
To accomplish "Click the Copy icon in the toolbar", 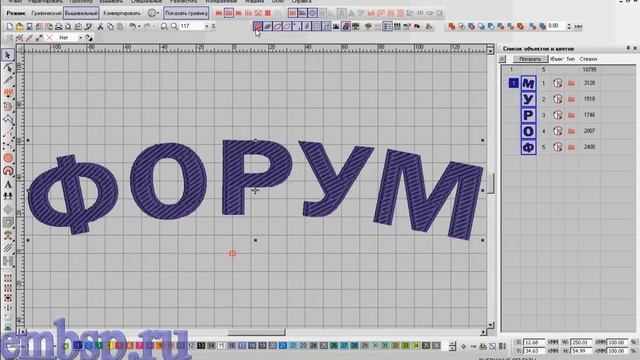I will [x=110, y=27].
